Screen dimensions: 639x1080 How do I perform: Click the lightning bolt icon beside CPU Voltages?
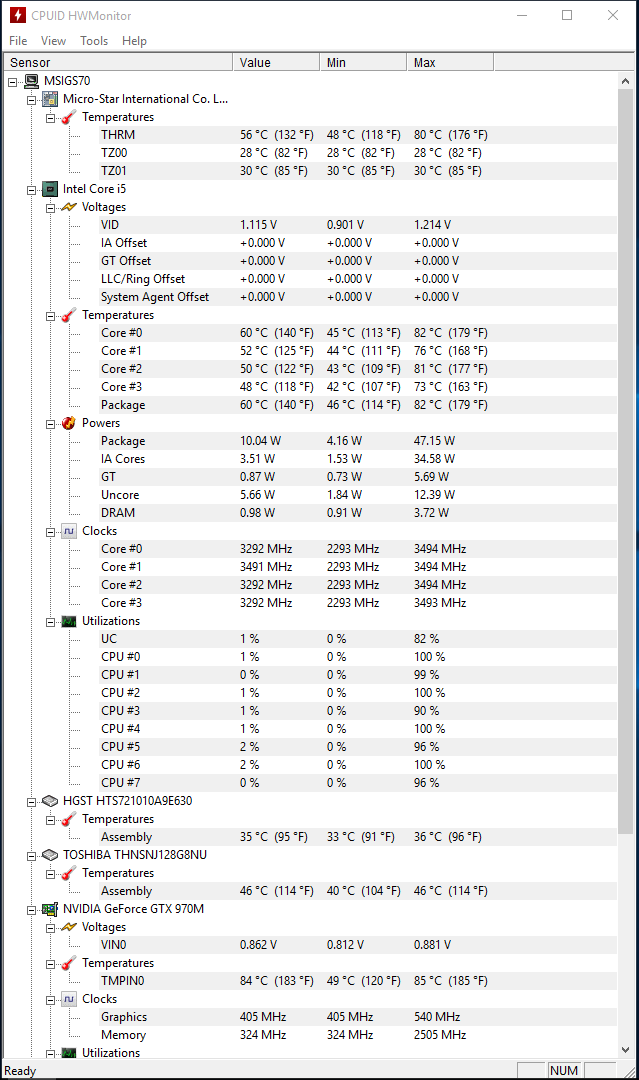tap(69, 207)
